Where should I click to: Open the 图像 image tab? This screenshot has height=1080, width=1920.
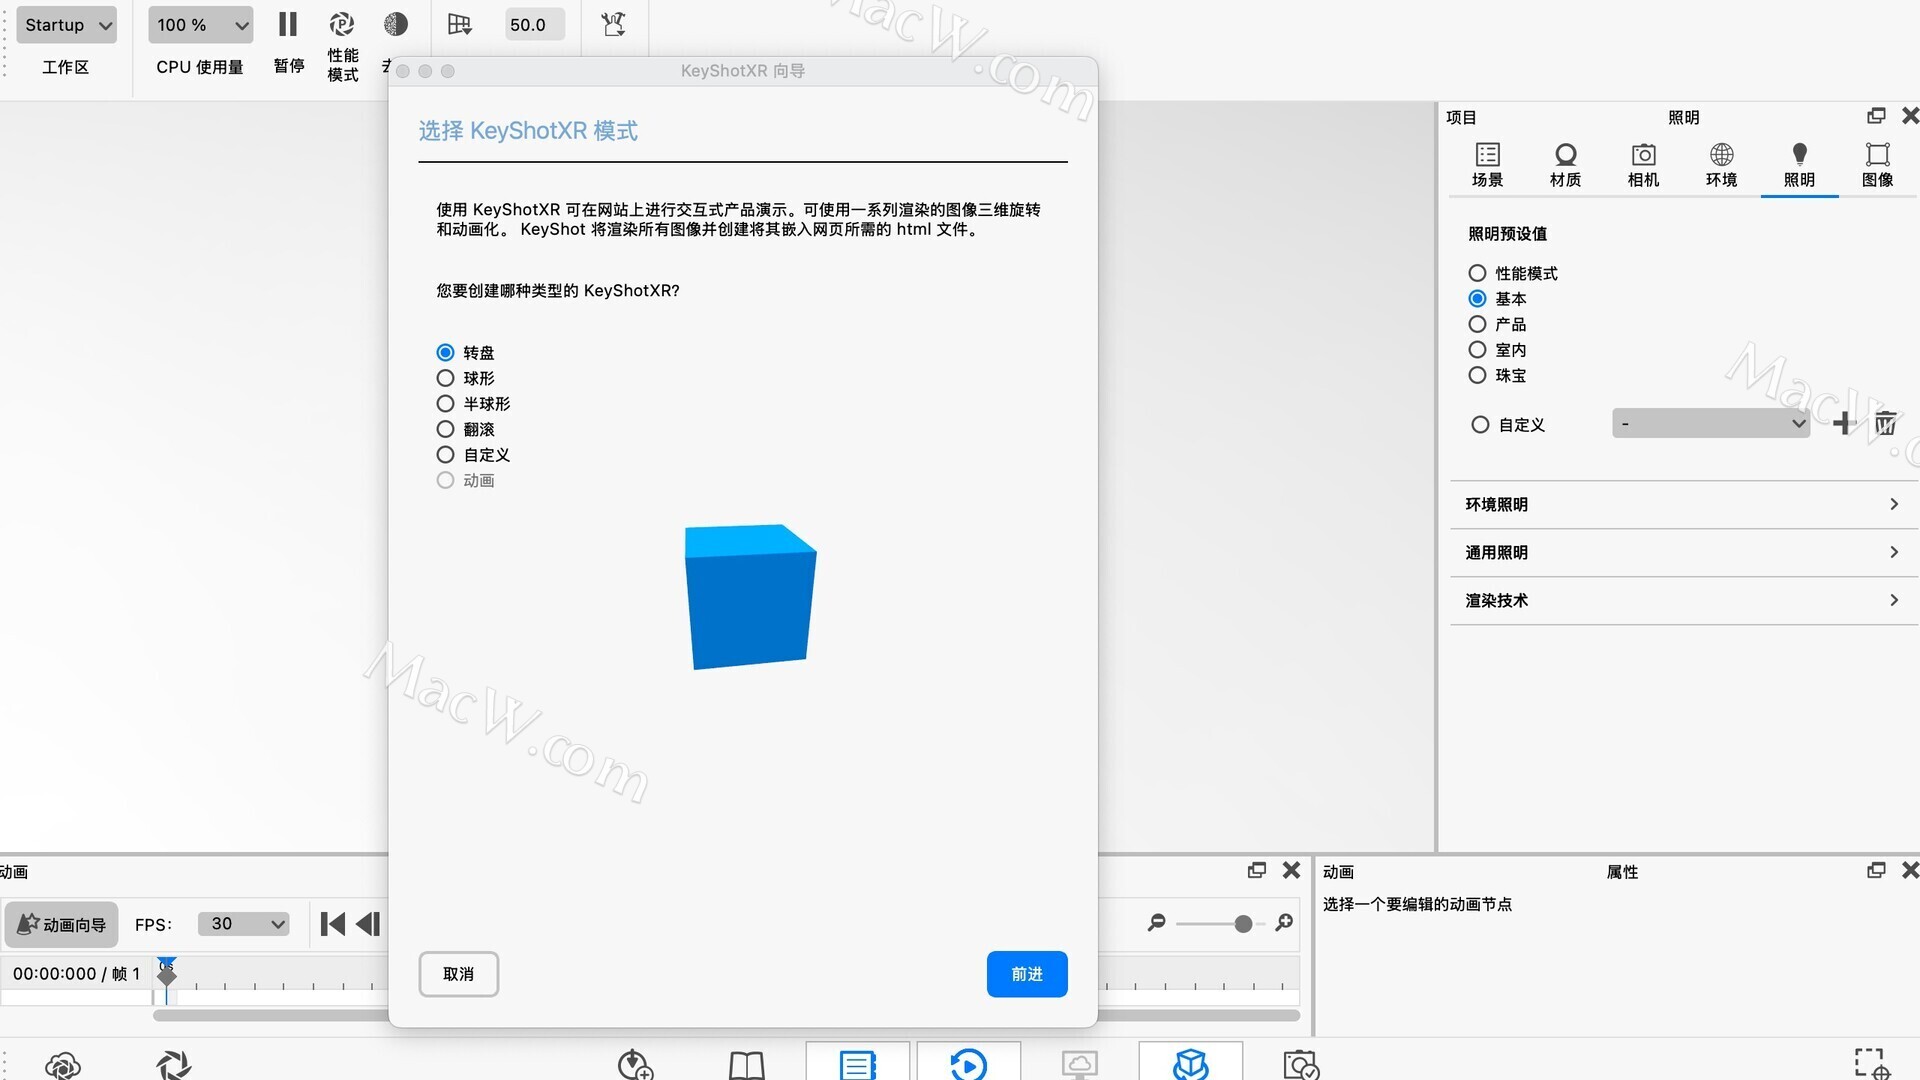1877,165
